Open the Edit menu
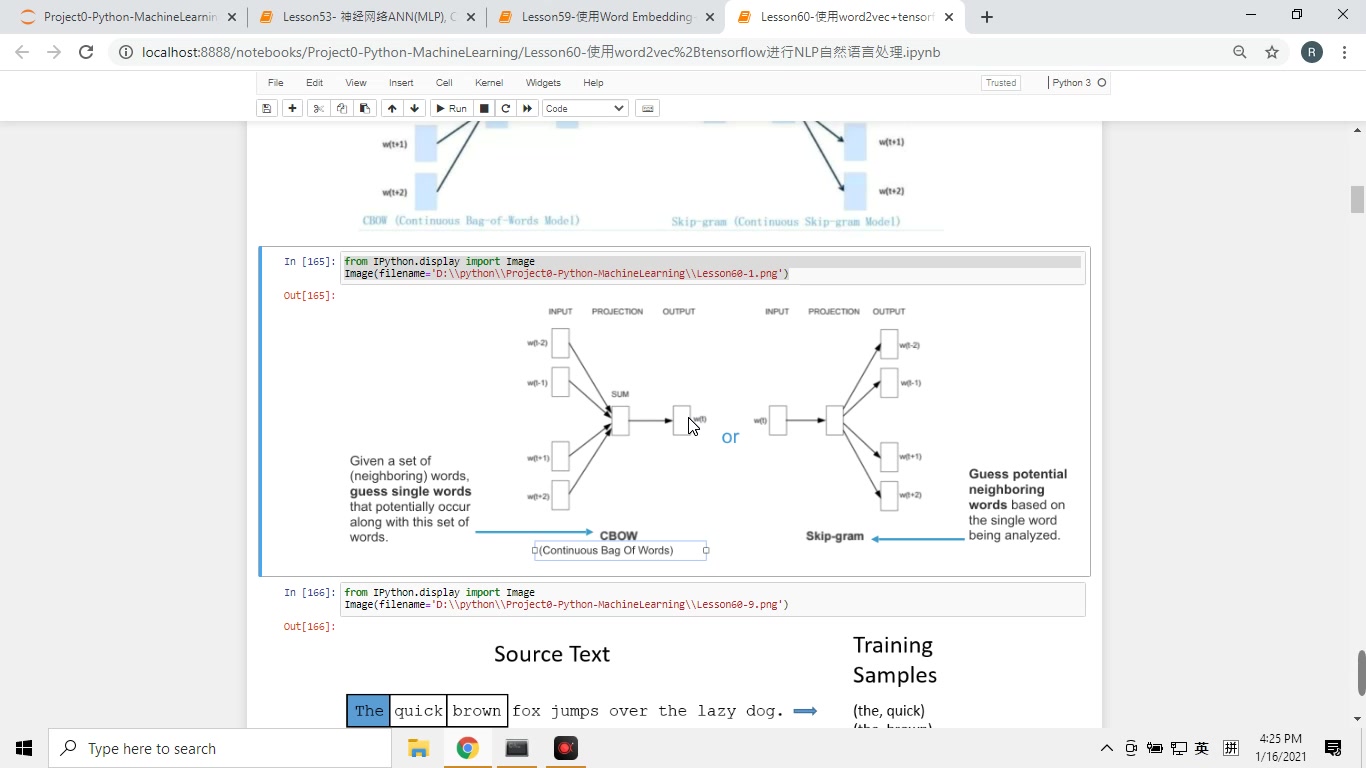This screenshot has height=768, width=1366. pos(314,83)
